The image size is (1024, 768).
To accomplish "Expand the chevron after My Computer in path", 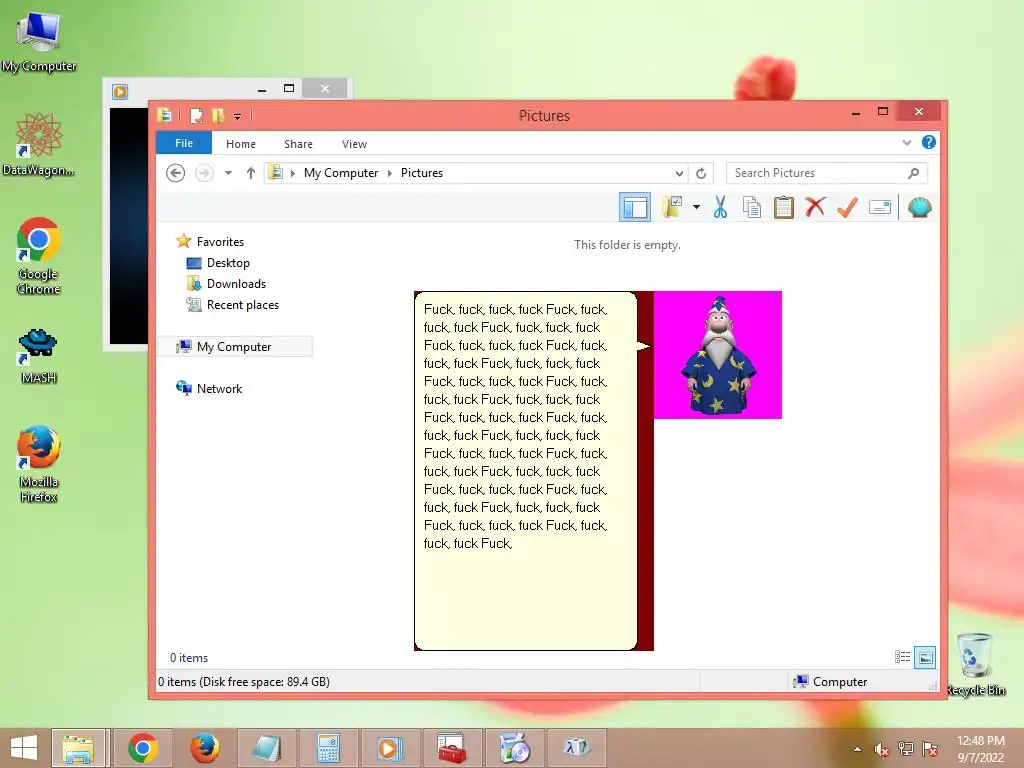I will pyautogui.click(x=390, y=173).
